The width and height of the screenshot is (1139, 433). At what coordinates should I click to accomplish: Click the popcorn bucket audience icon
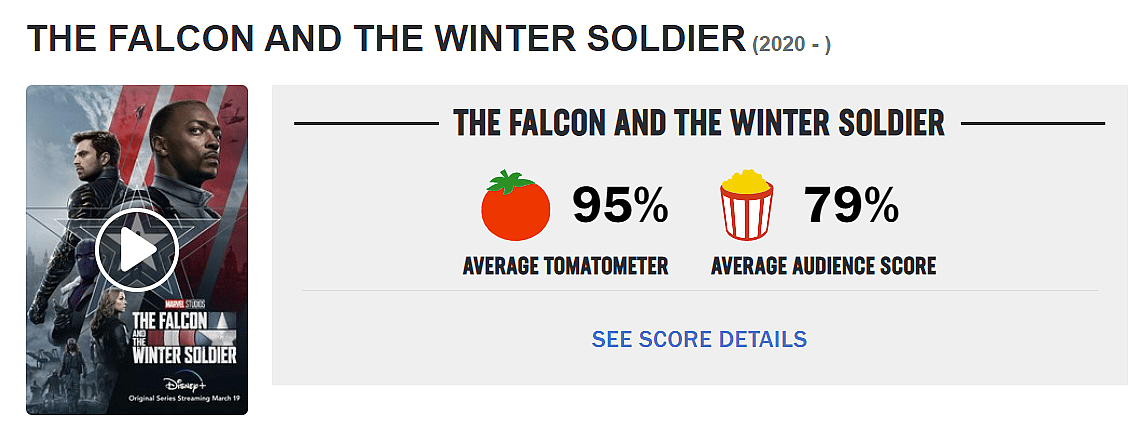pyautogui.click(x=746, y=206)
